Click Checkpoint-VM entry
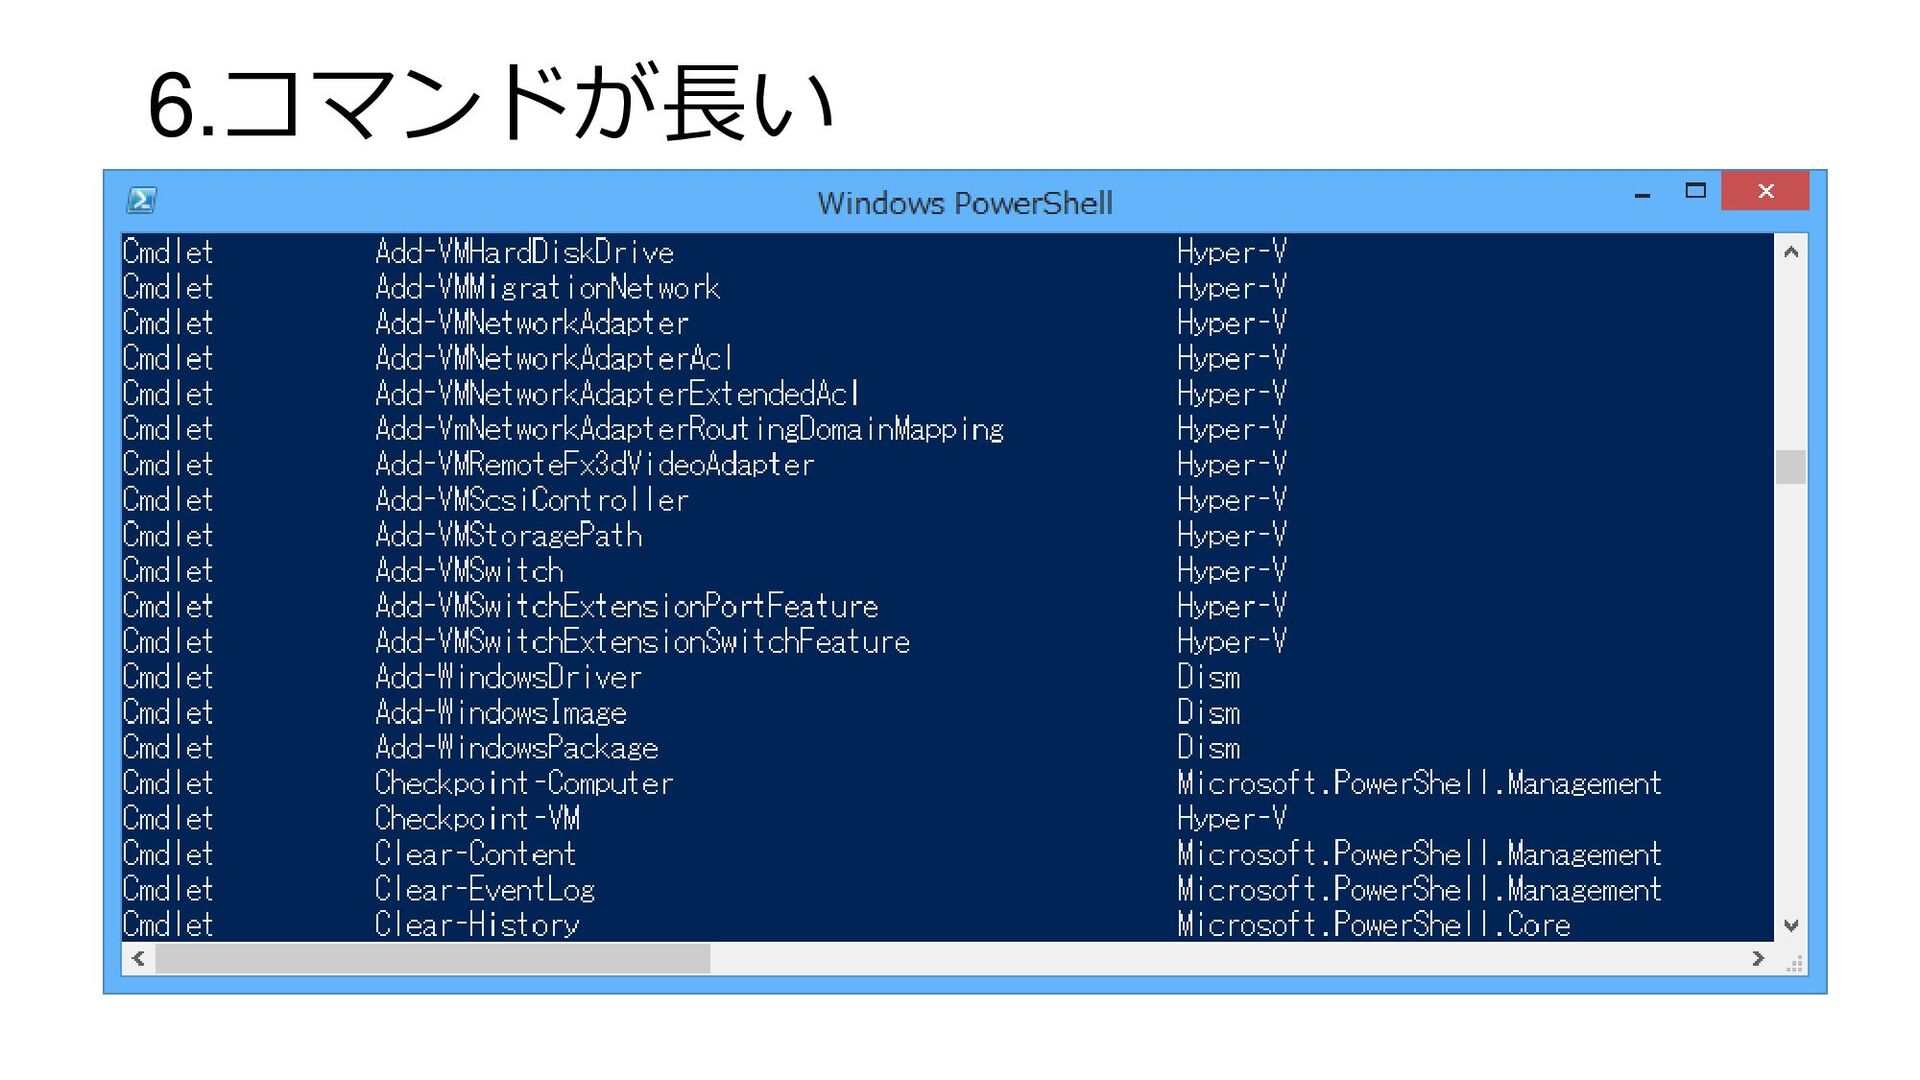The width and height of the screenshot is (1920, 1080). point(477,819)
